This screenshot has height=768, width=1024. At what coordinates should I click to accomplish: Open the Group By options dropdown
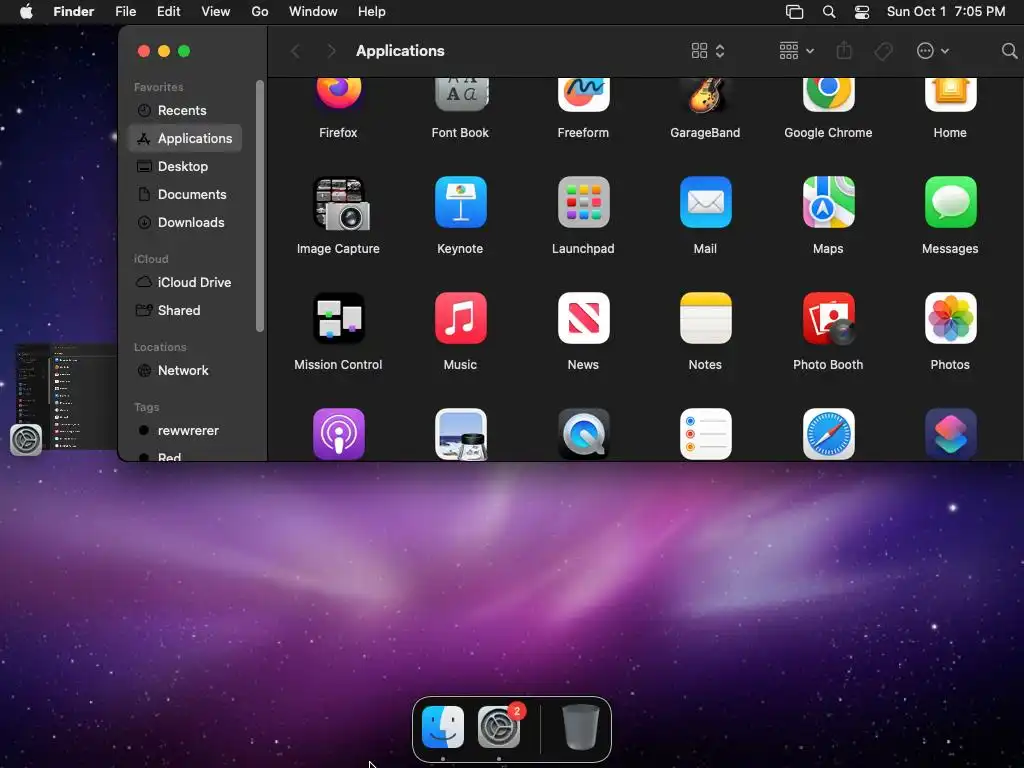point(796,51)
